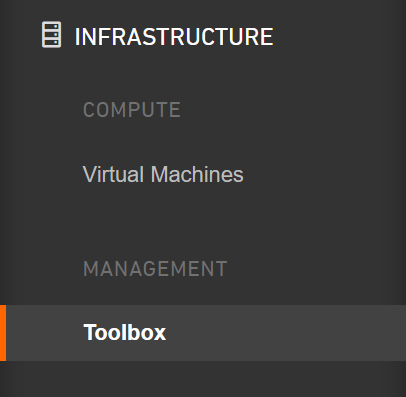
Task: Click the orange active marker beside Toolbox
Action: (x=3, y=333)
